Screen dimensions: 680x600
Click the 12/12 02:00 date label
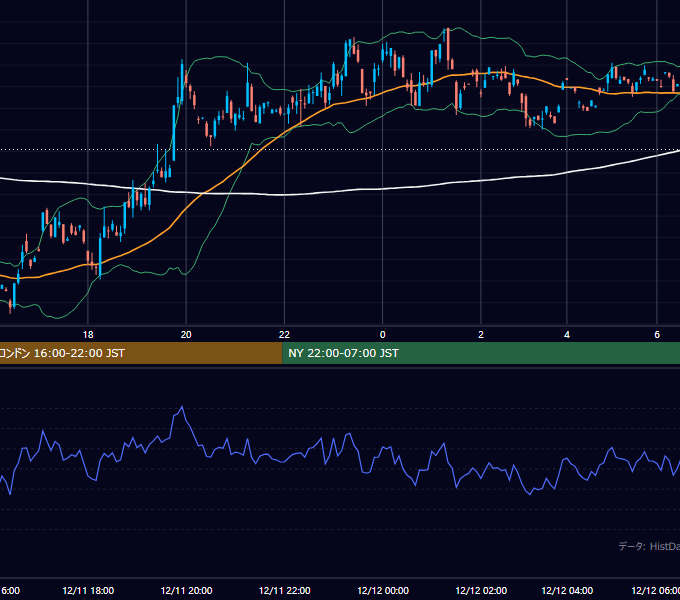[x=481, y=590]
